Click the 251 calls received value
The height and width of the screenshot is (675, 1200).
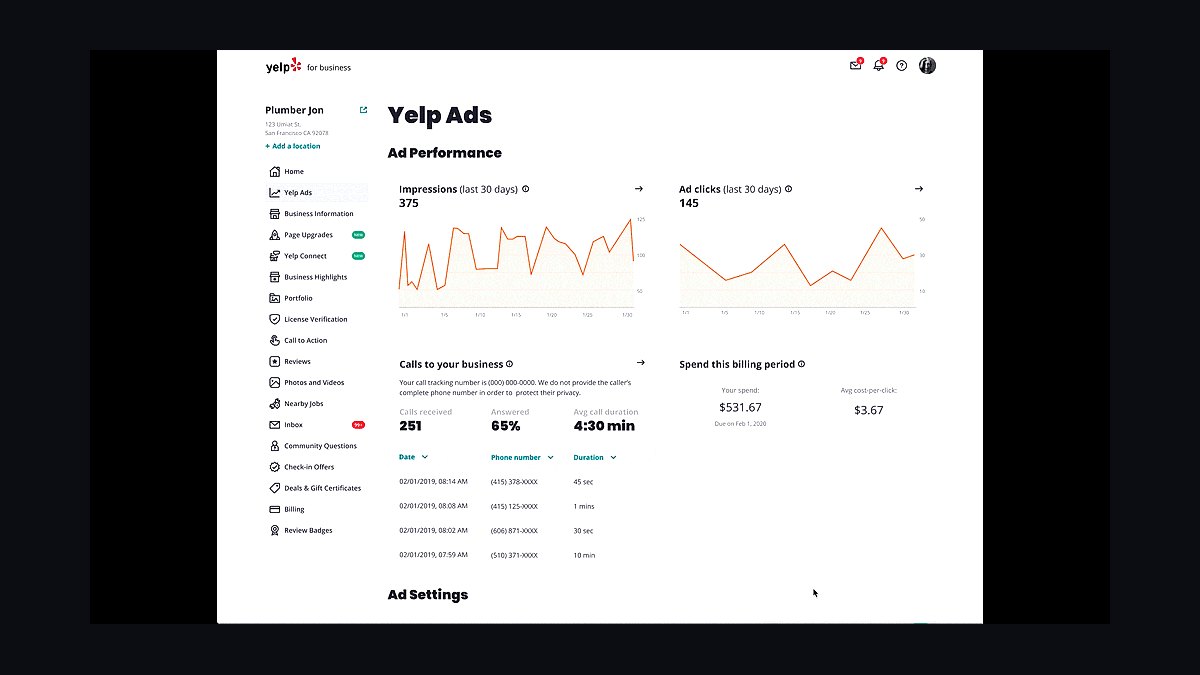click(410, 426)
